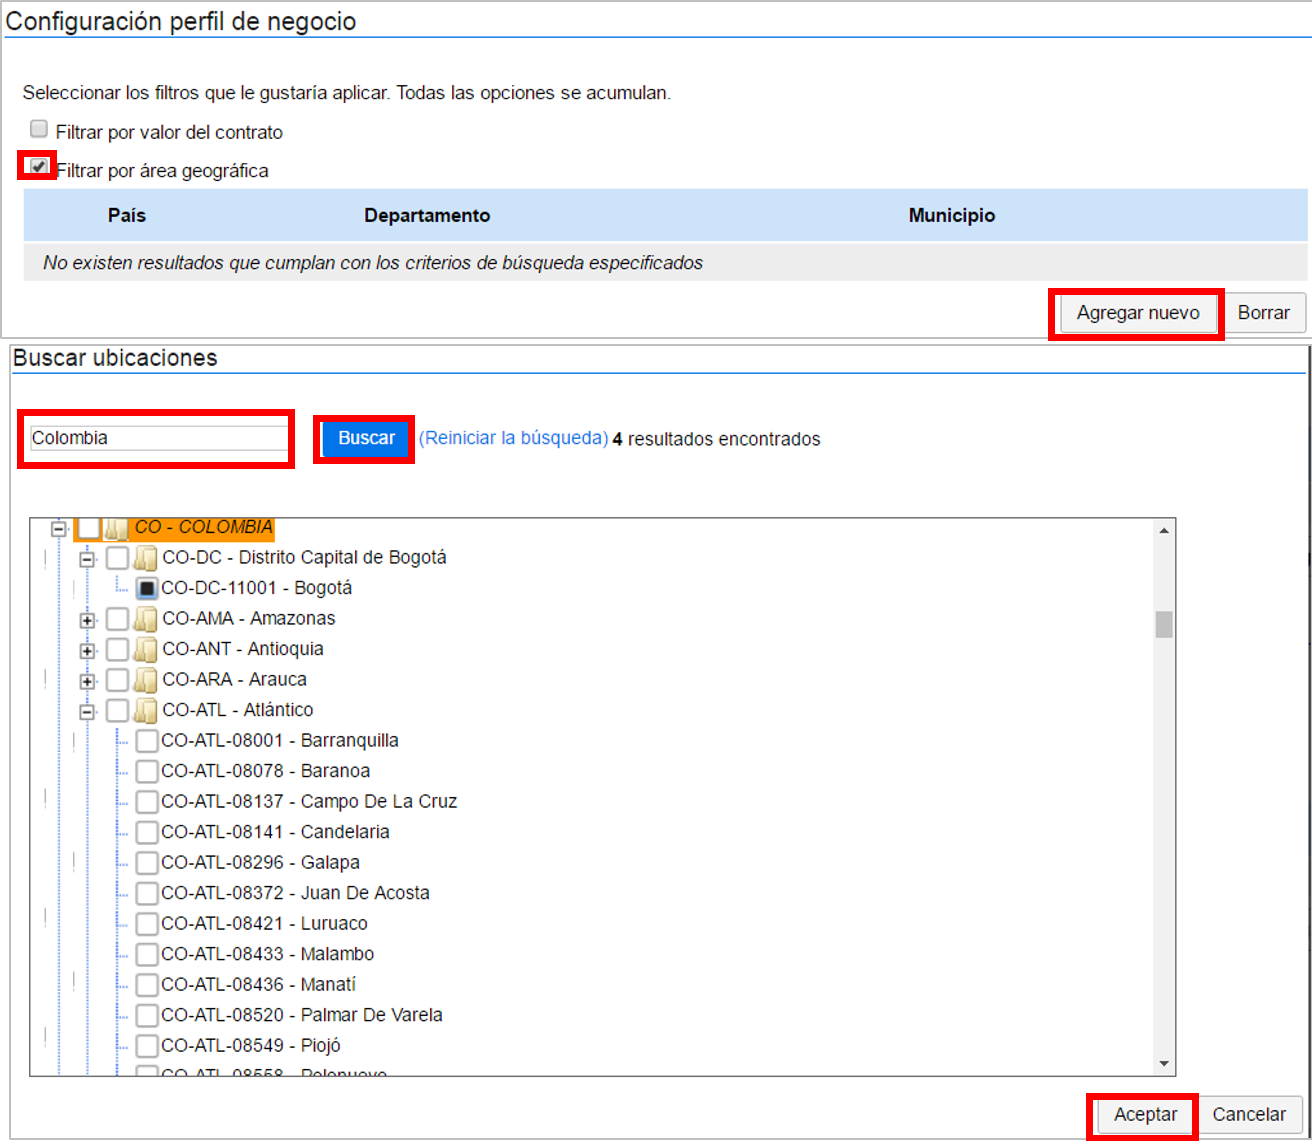Click the location tree scrollbar down arrow

pos(1164,1064)
